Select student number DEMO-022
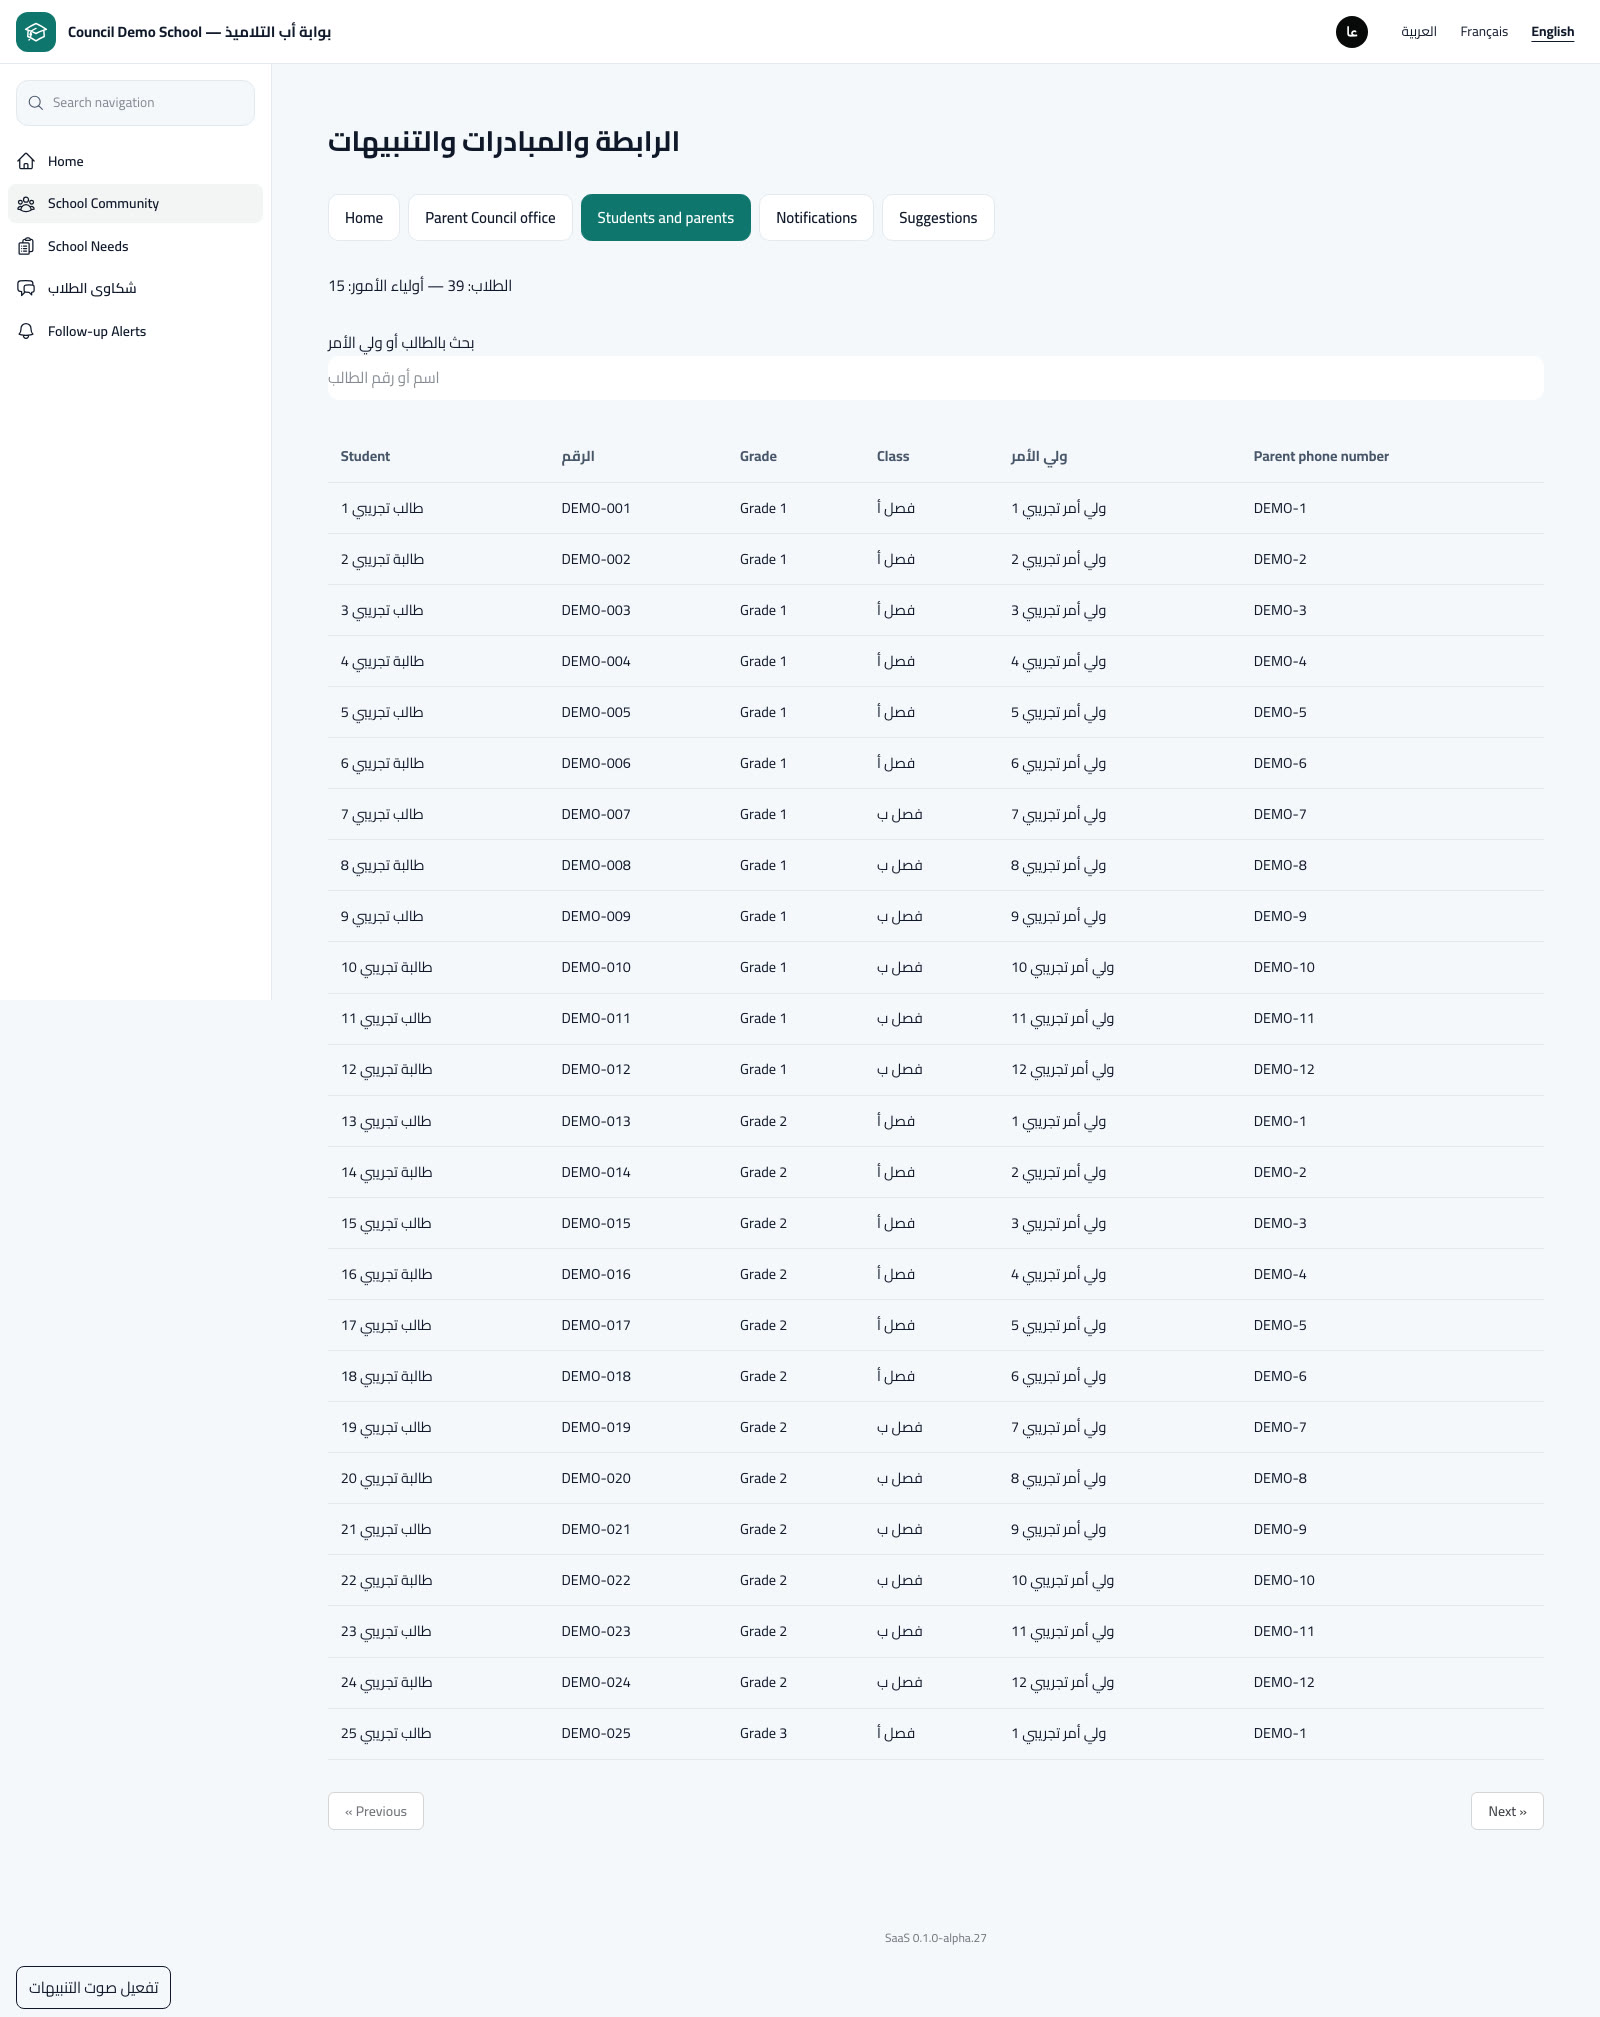 [596, 1580]
